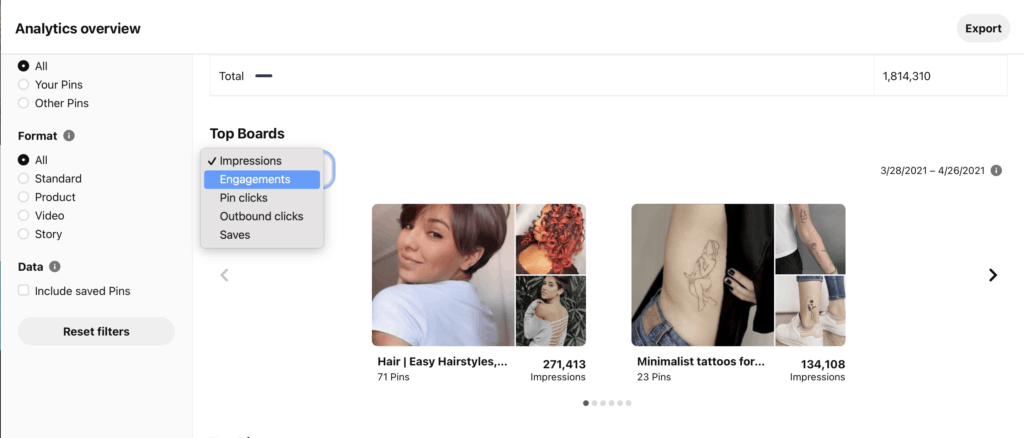Select the checked Impressions menu entry

[x=262, y=161]
